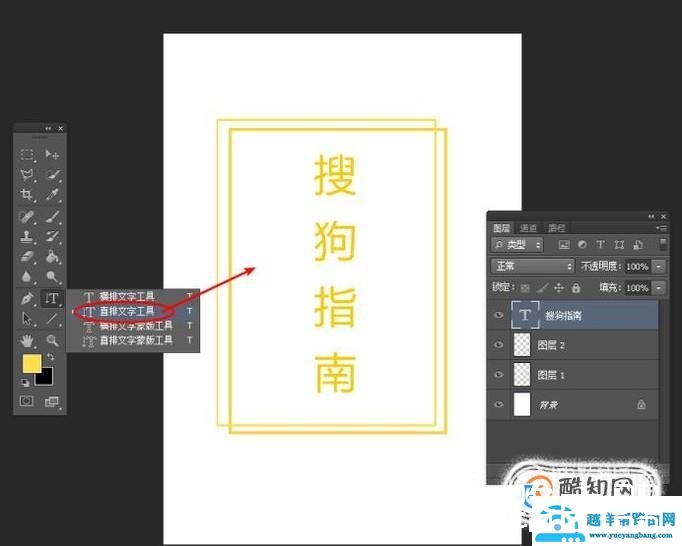The height and width of the screenshot is (546, 682).
Task: Lock all on the selected layer
Action: click(x=576, y=288)
